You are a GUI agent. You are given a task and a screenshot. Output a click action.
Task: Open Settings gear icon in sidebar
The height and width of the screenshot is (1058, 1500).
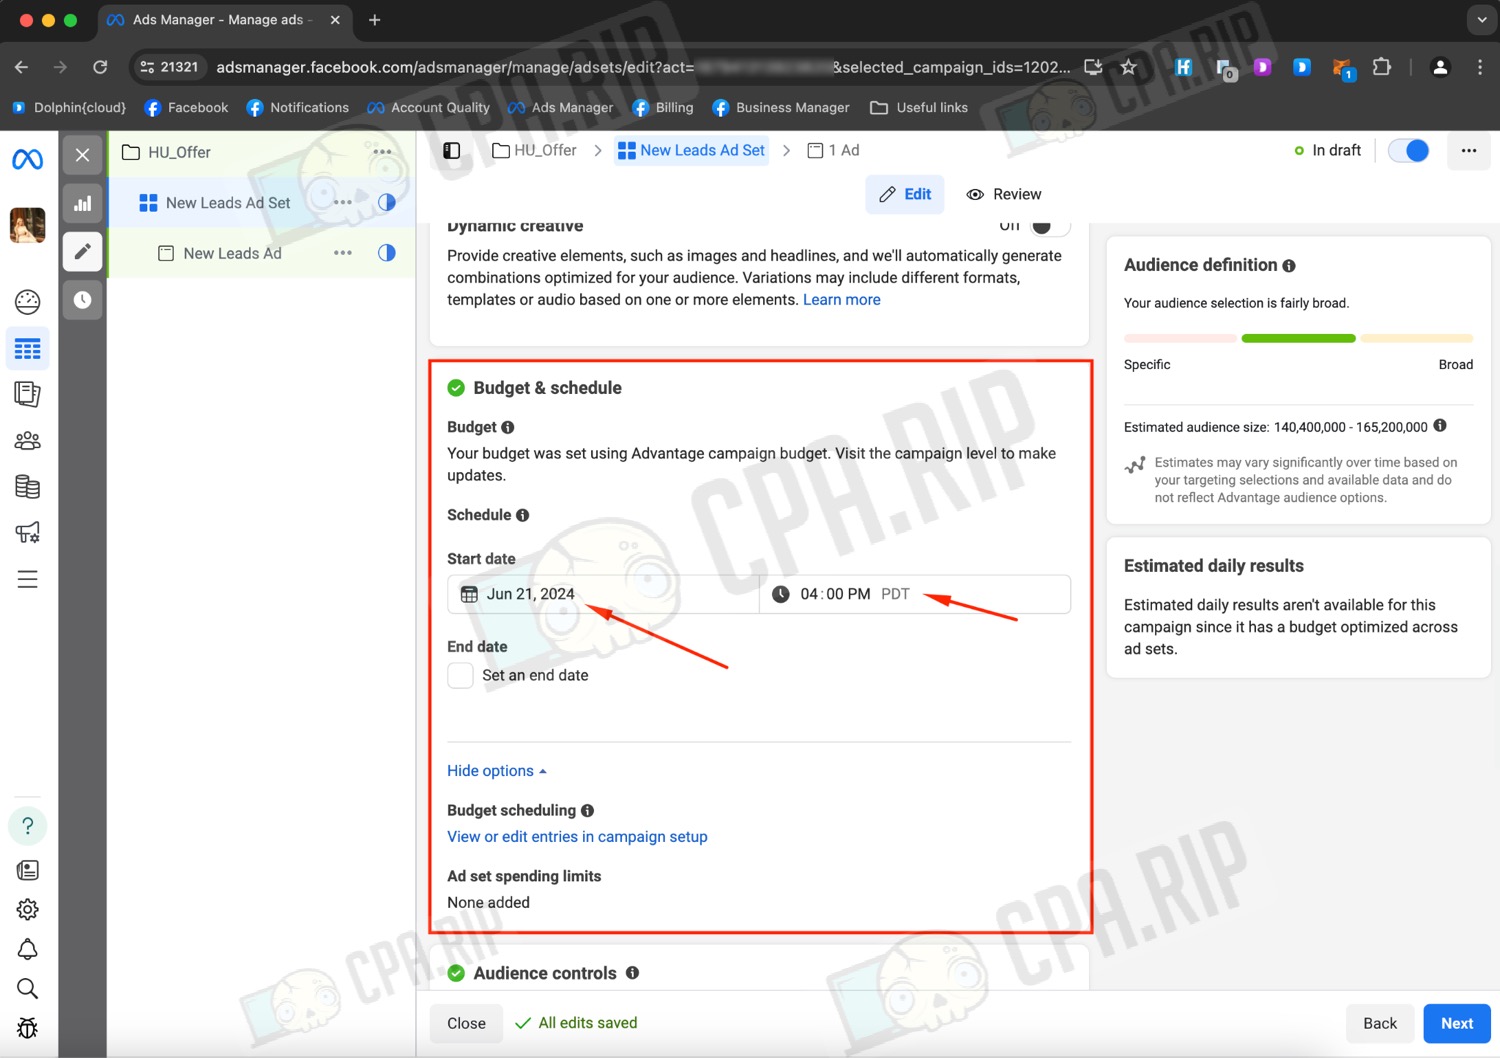pyautogui.click(x=27, y=909)
